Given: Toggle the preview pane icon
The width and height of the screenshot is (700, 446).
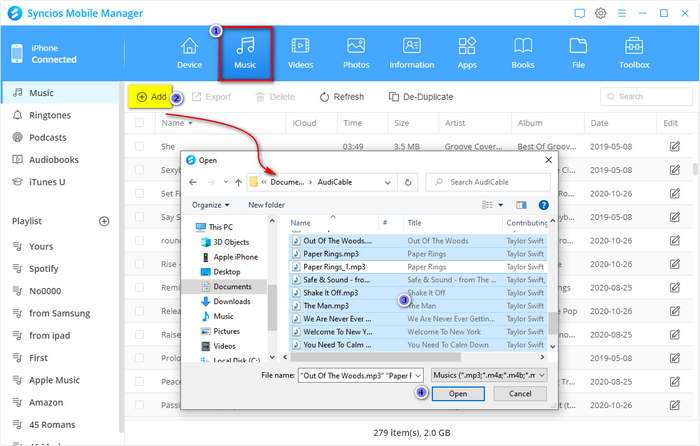Looking at the screenshot, I should 521,205.
